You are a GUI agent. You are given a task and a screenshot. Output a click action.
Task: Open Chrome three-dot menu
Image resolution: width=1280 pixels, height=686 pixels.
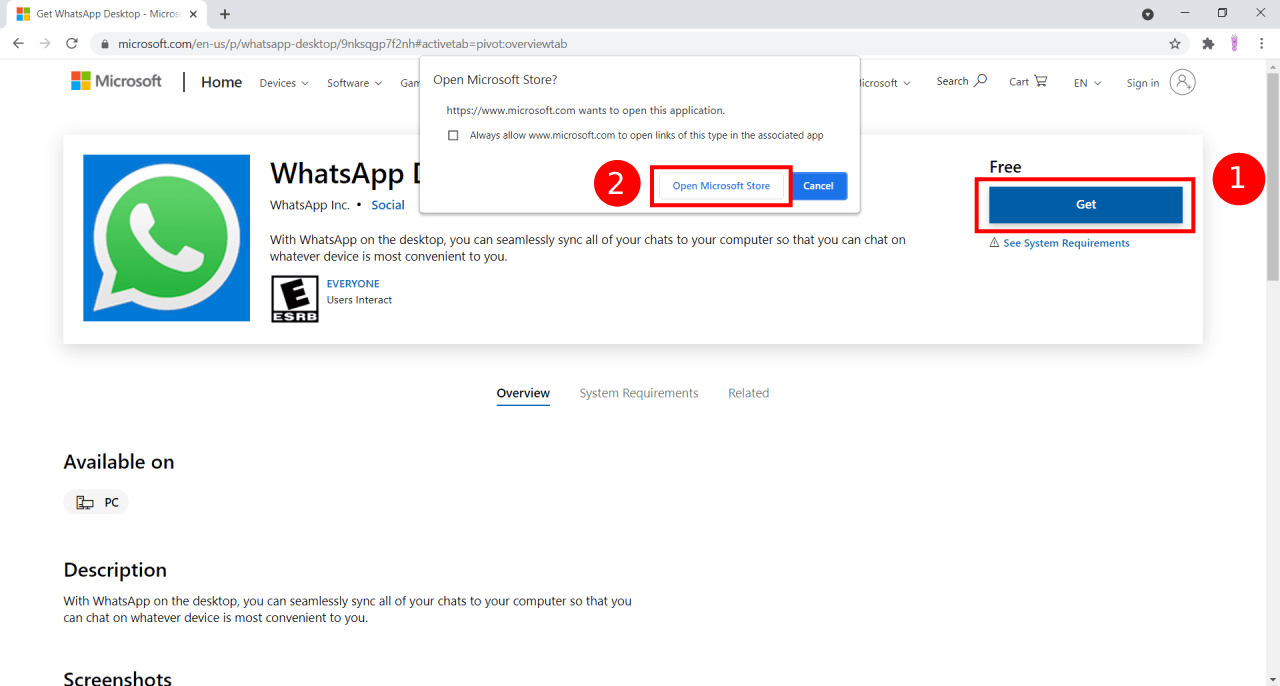[x=1261, y=44]
